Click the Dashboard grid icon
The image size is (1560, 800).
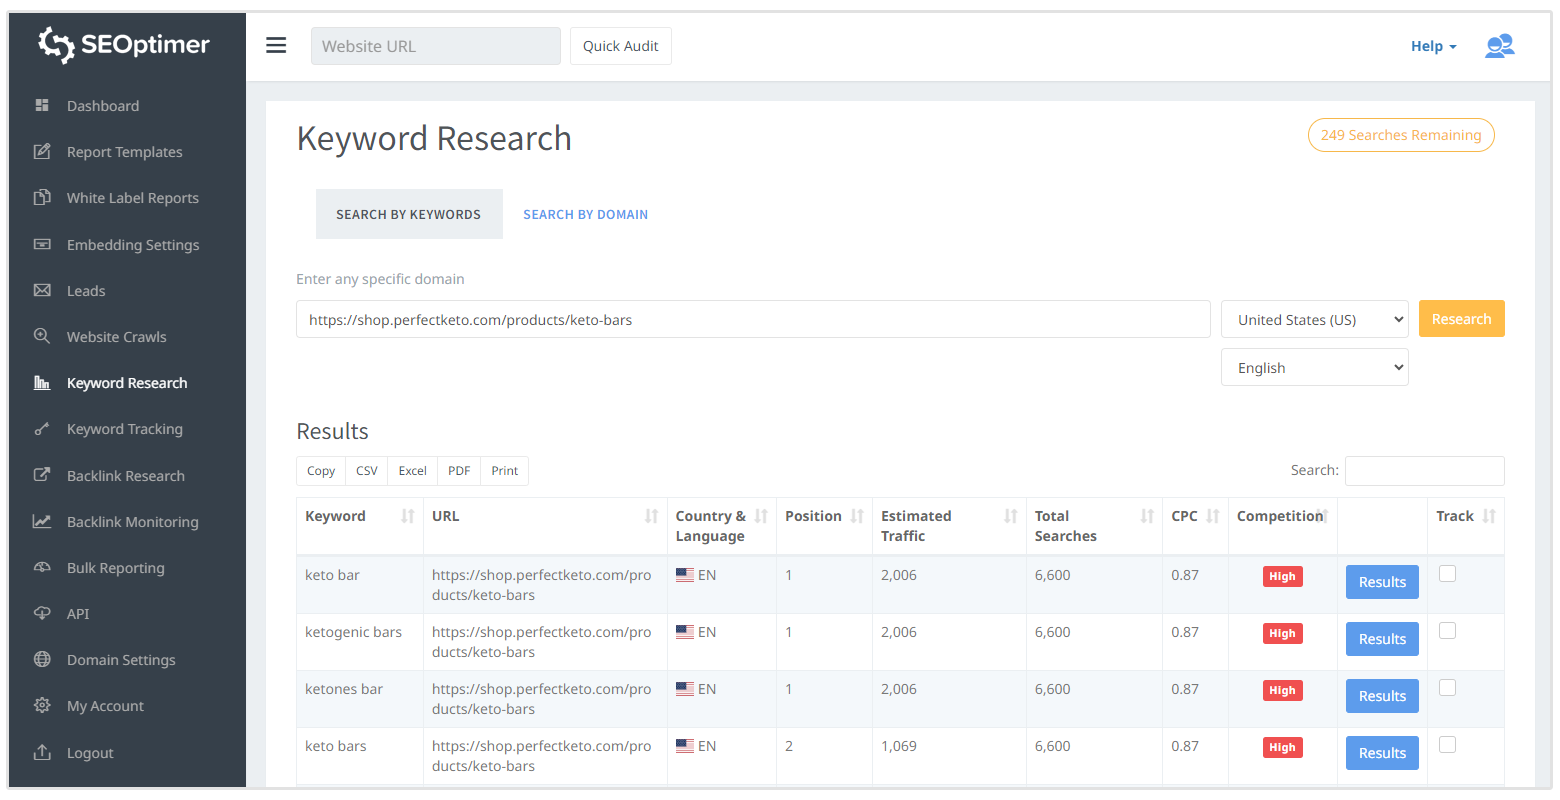coord(42,105)
